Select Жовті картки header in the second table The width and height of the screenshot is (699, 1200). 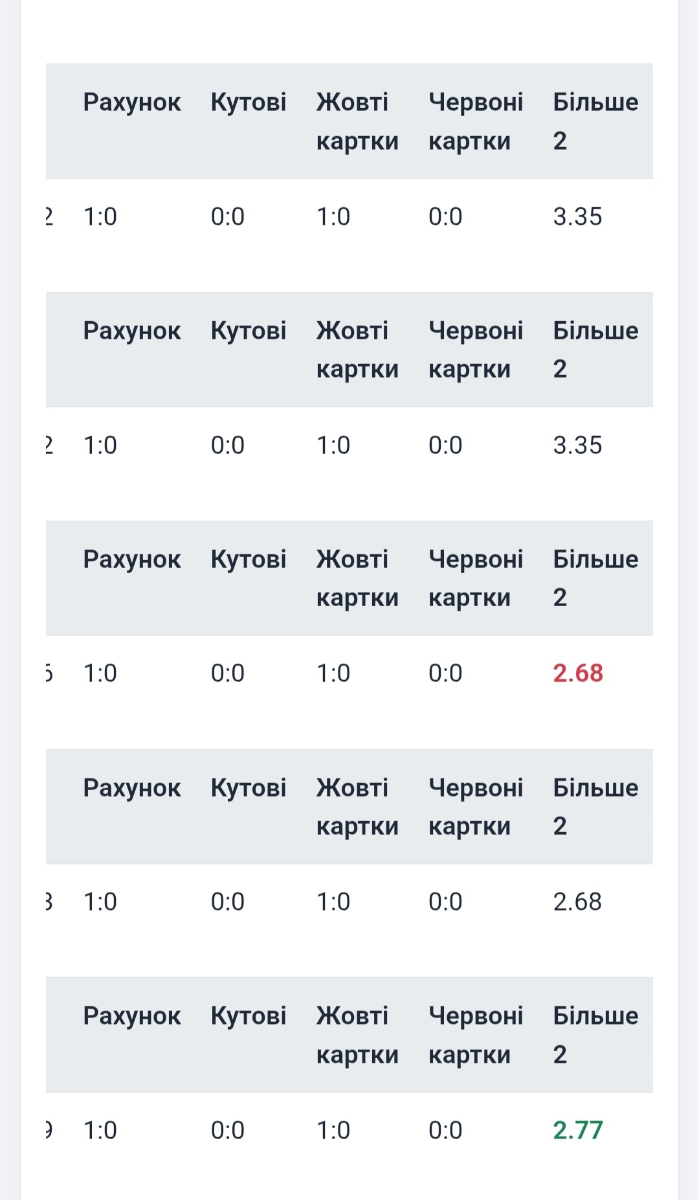coord(357,350)
